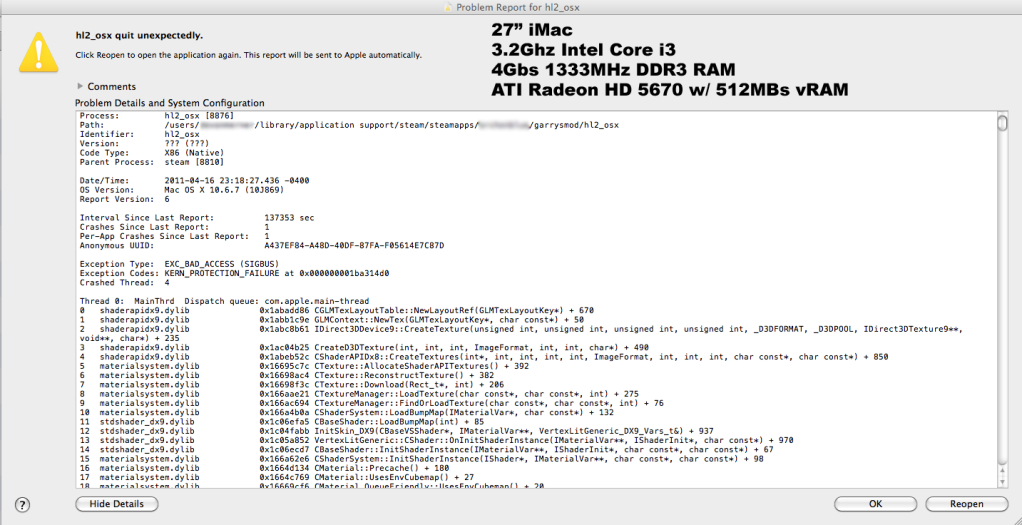Click the Anonymous UUID value
This screenshot has height=525, width=1022.
pos(354,245)
